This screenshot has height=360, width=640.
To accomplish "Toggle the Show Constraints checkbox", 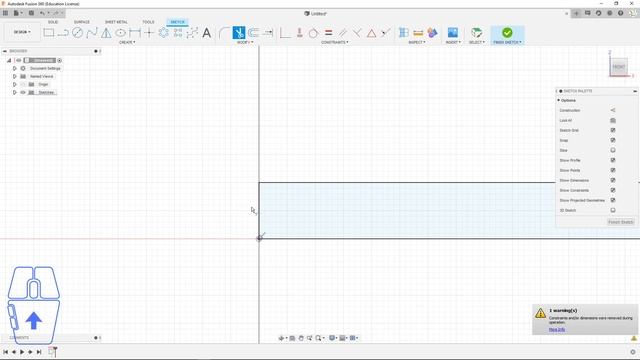I will [613, 190].
